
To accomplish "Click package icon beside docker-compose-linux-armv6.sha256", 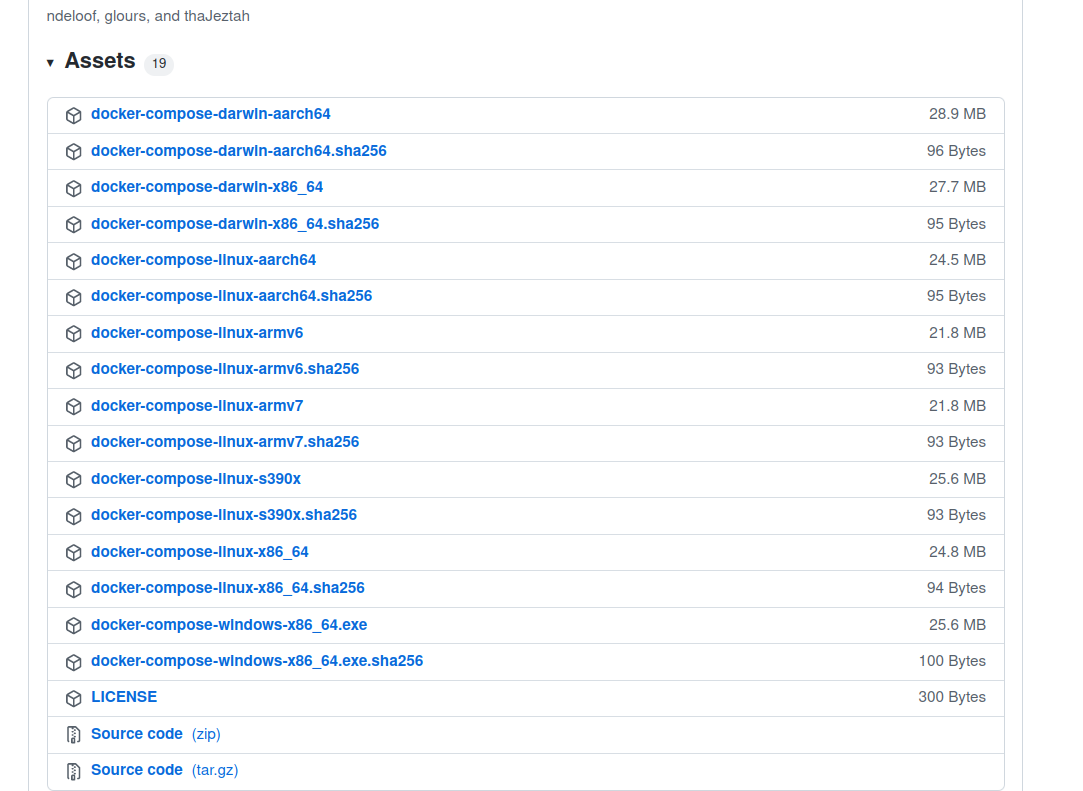I will pos(74,370).
